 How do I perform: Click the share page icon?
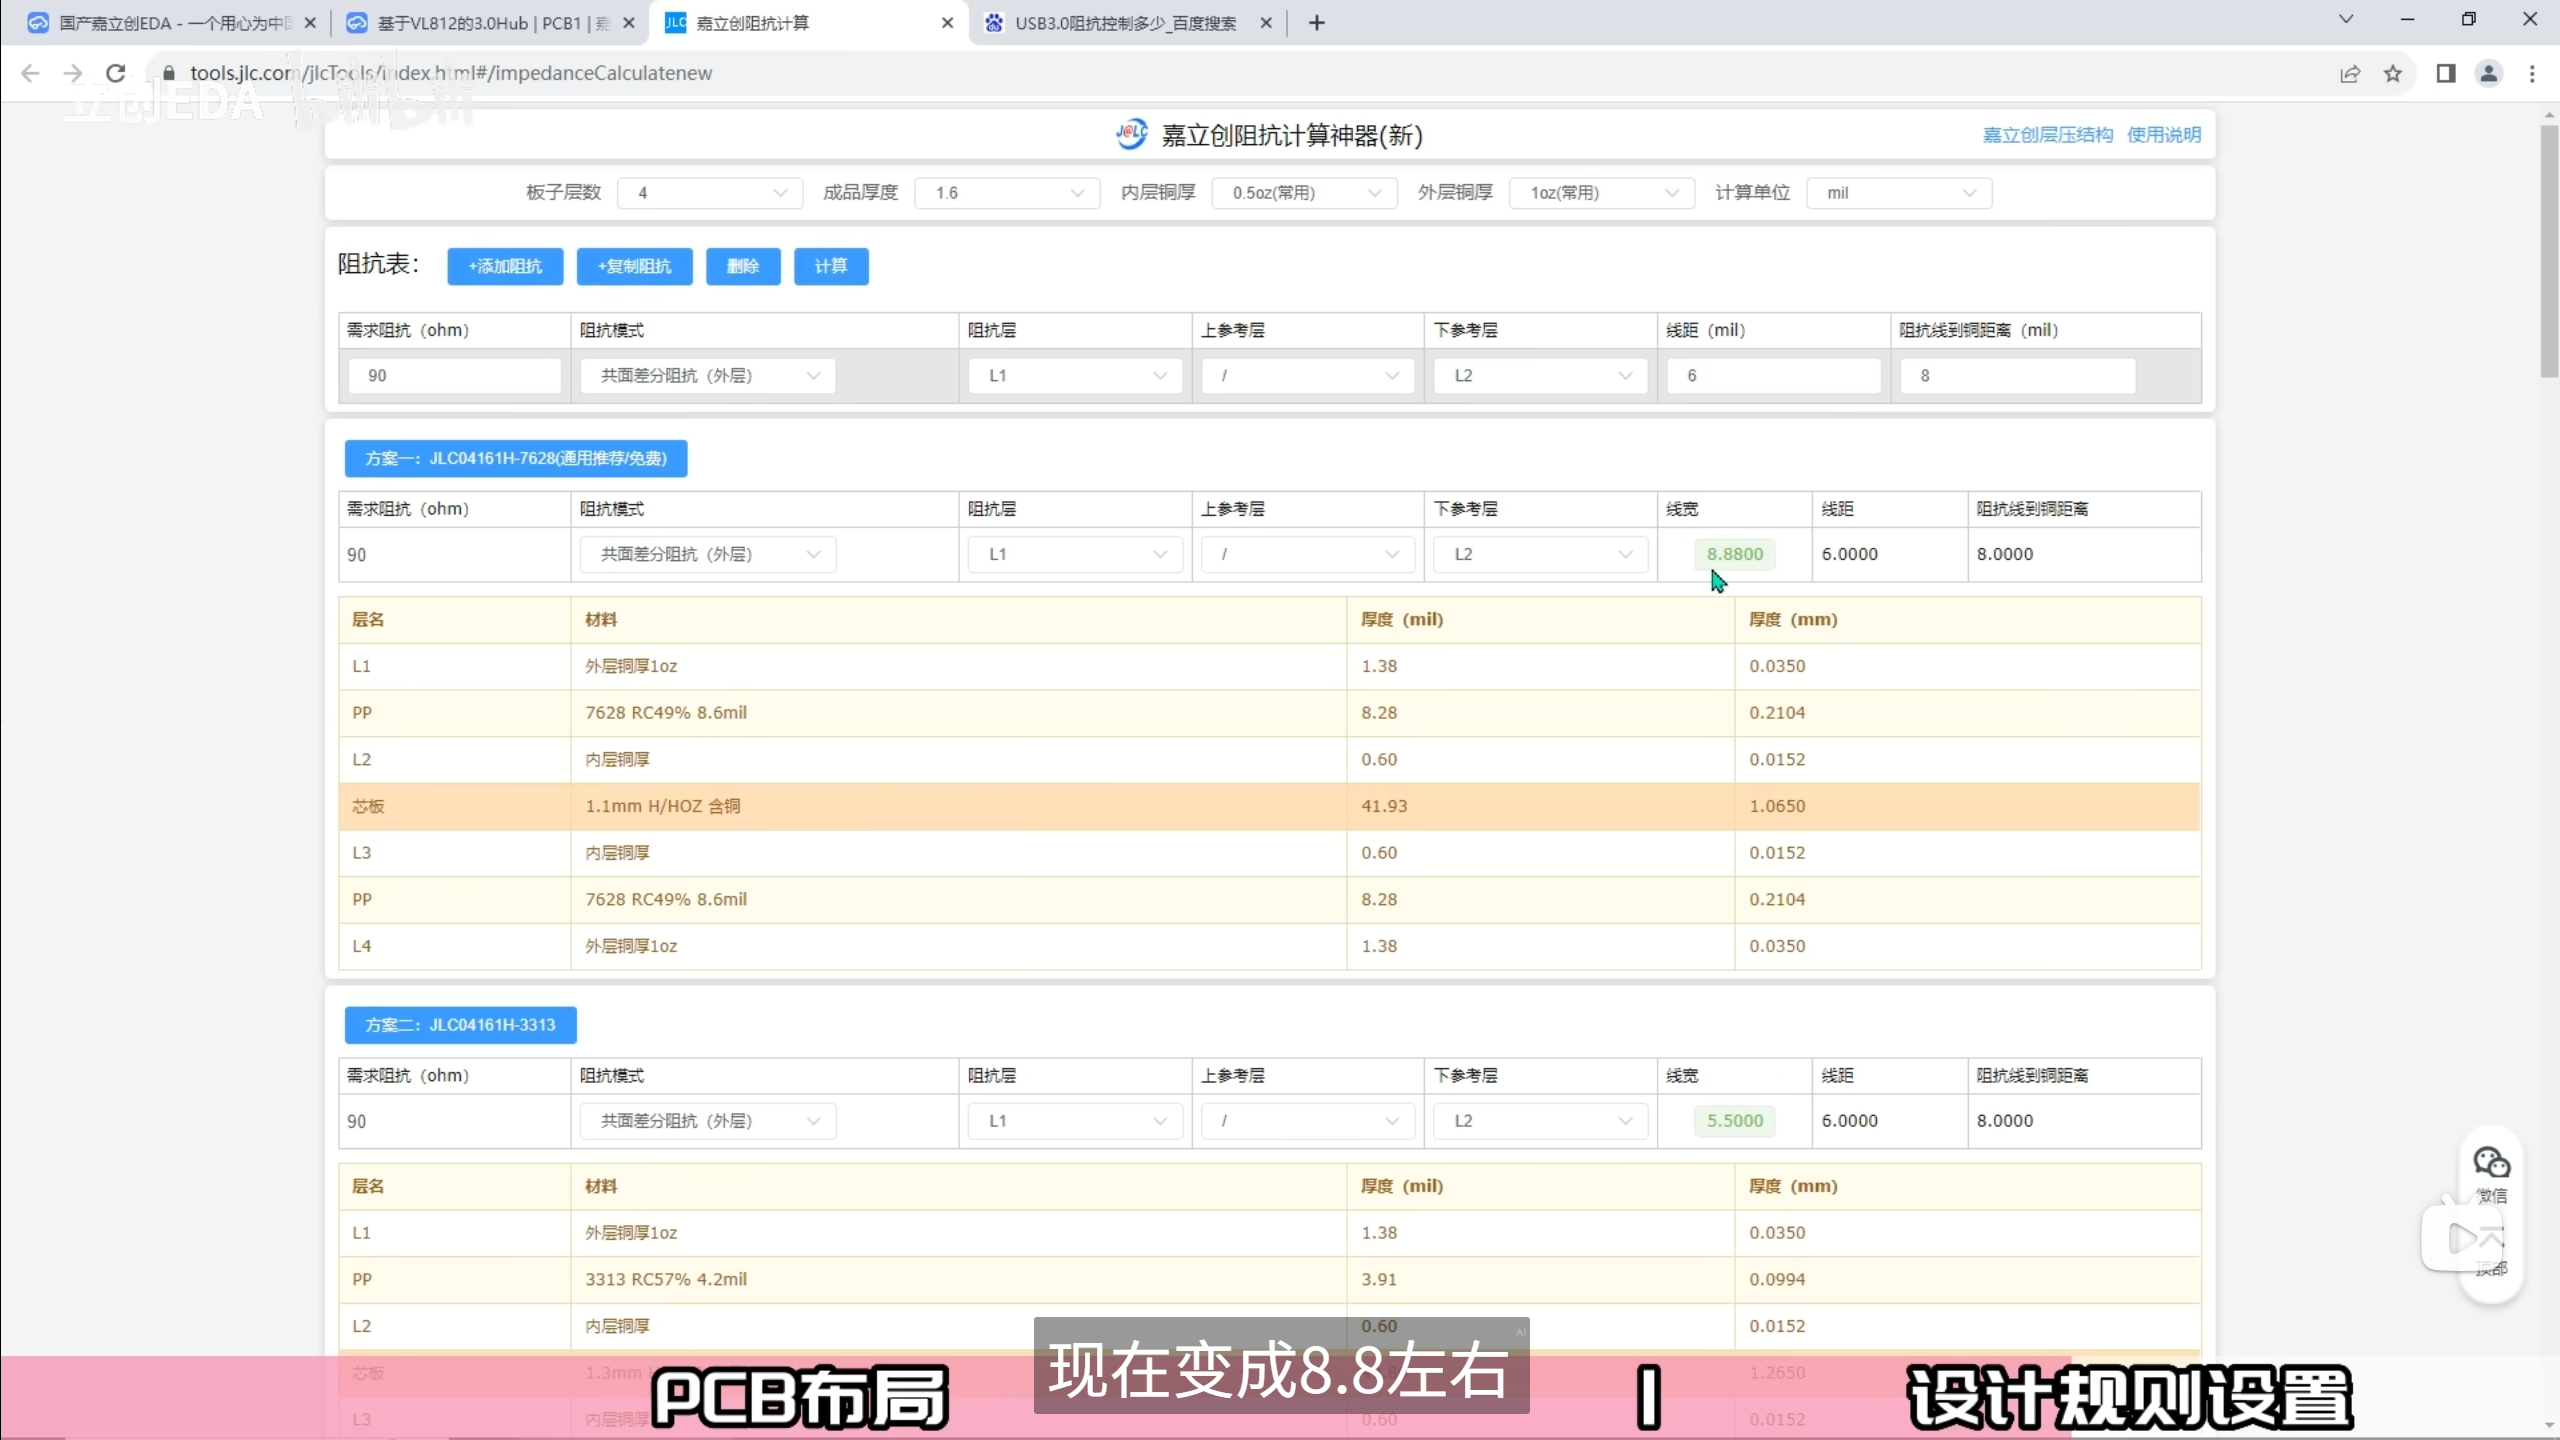click(x=2350, y=73)
